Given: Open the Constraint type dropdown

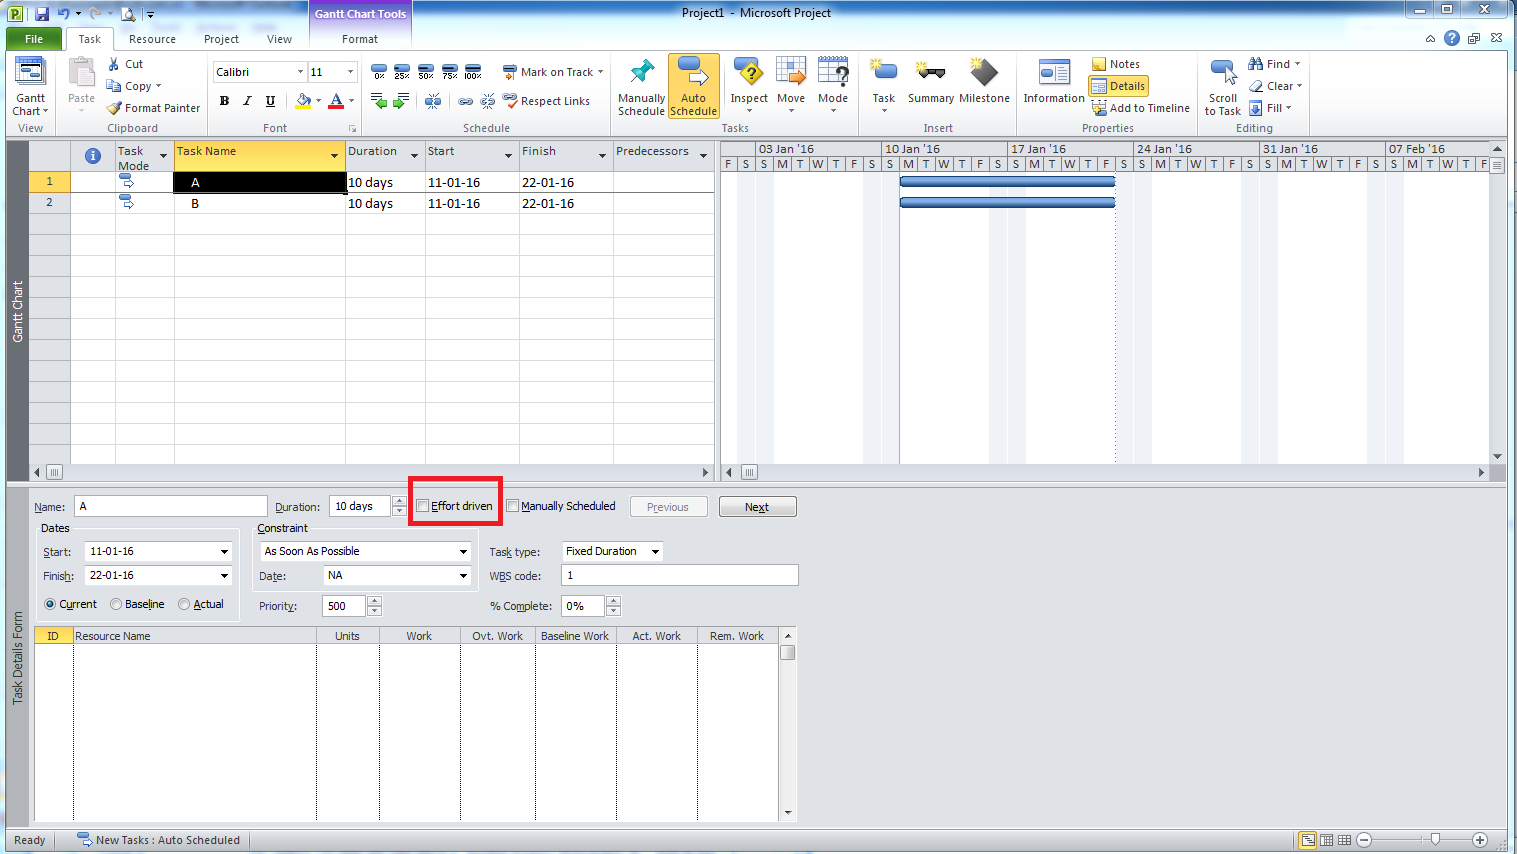Looking at the screenshot, I should pyautogui.click(x=463, y=552).
